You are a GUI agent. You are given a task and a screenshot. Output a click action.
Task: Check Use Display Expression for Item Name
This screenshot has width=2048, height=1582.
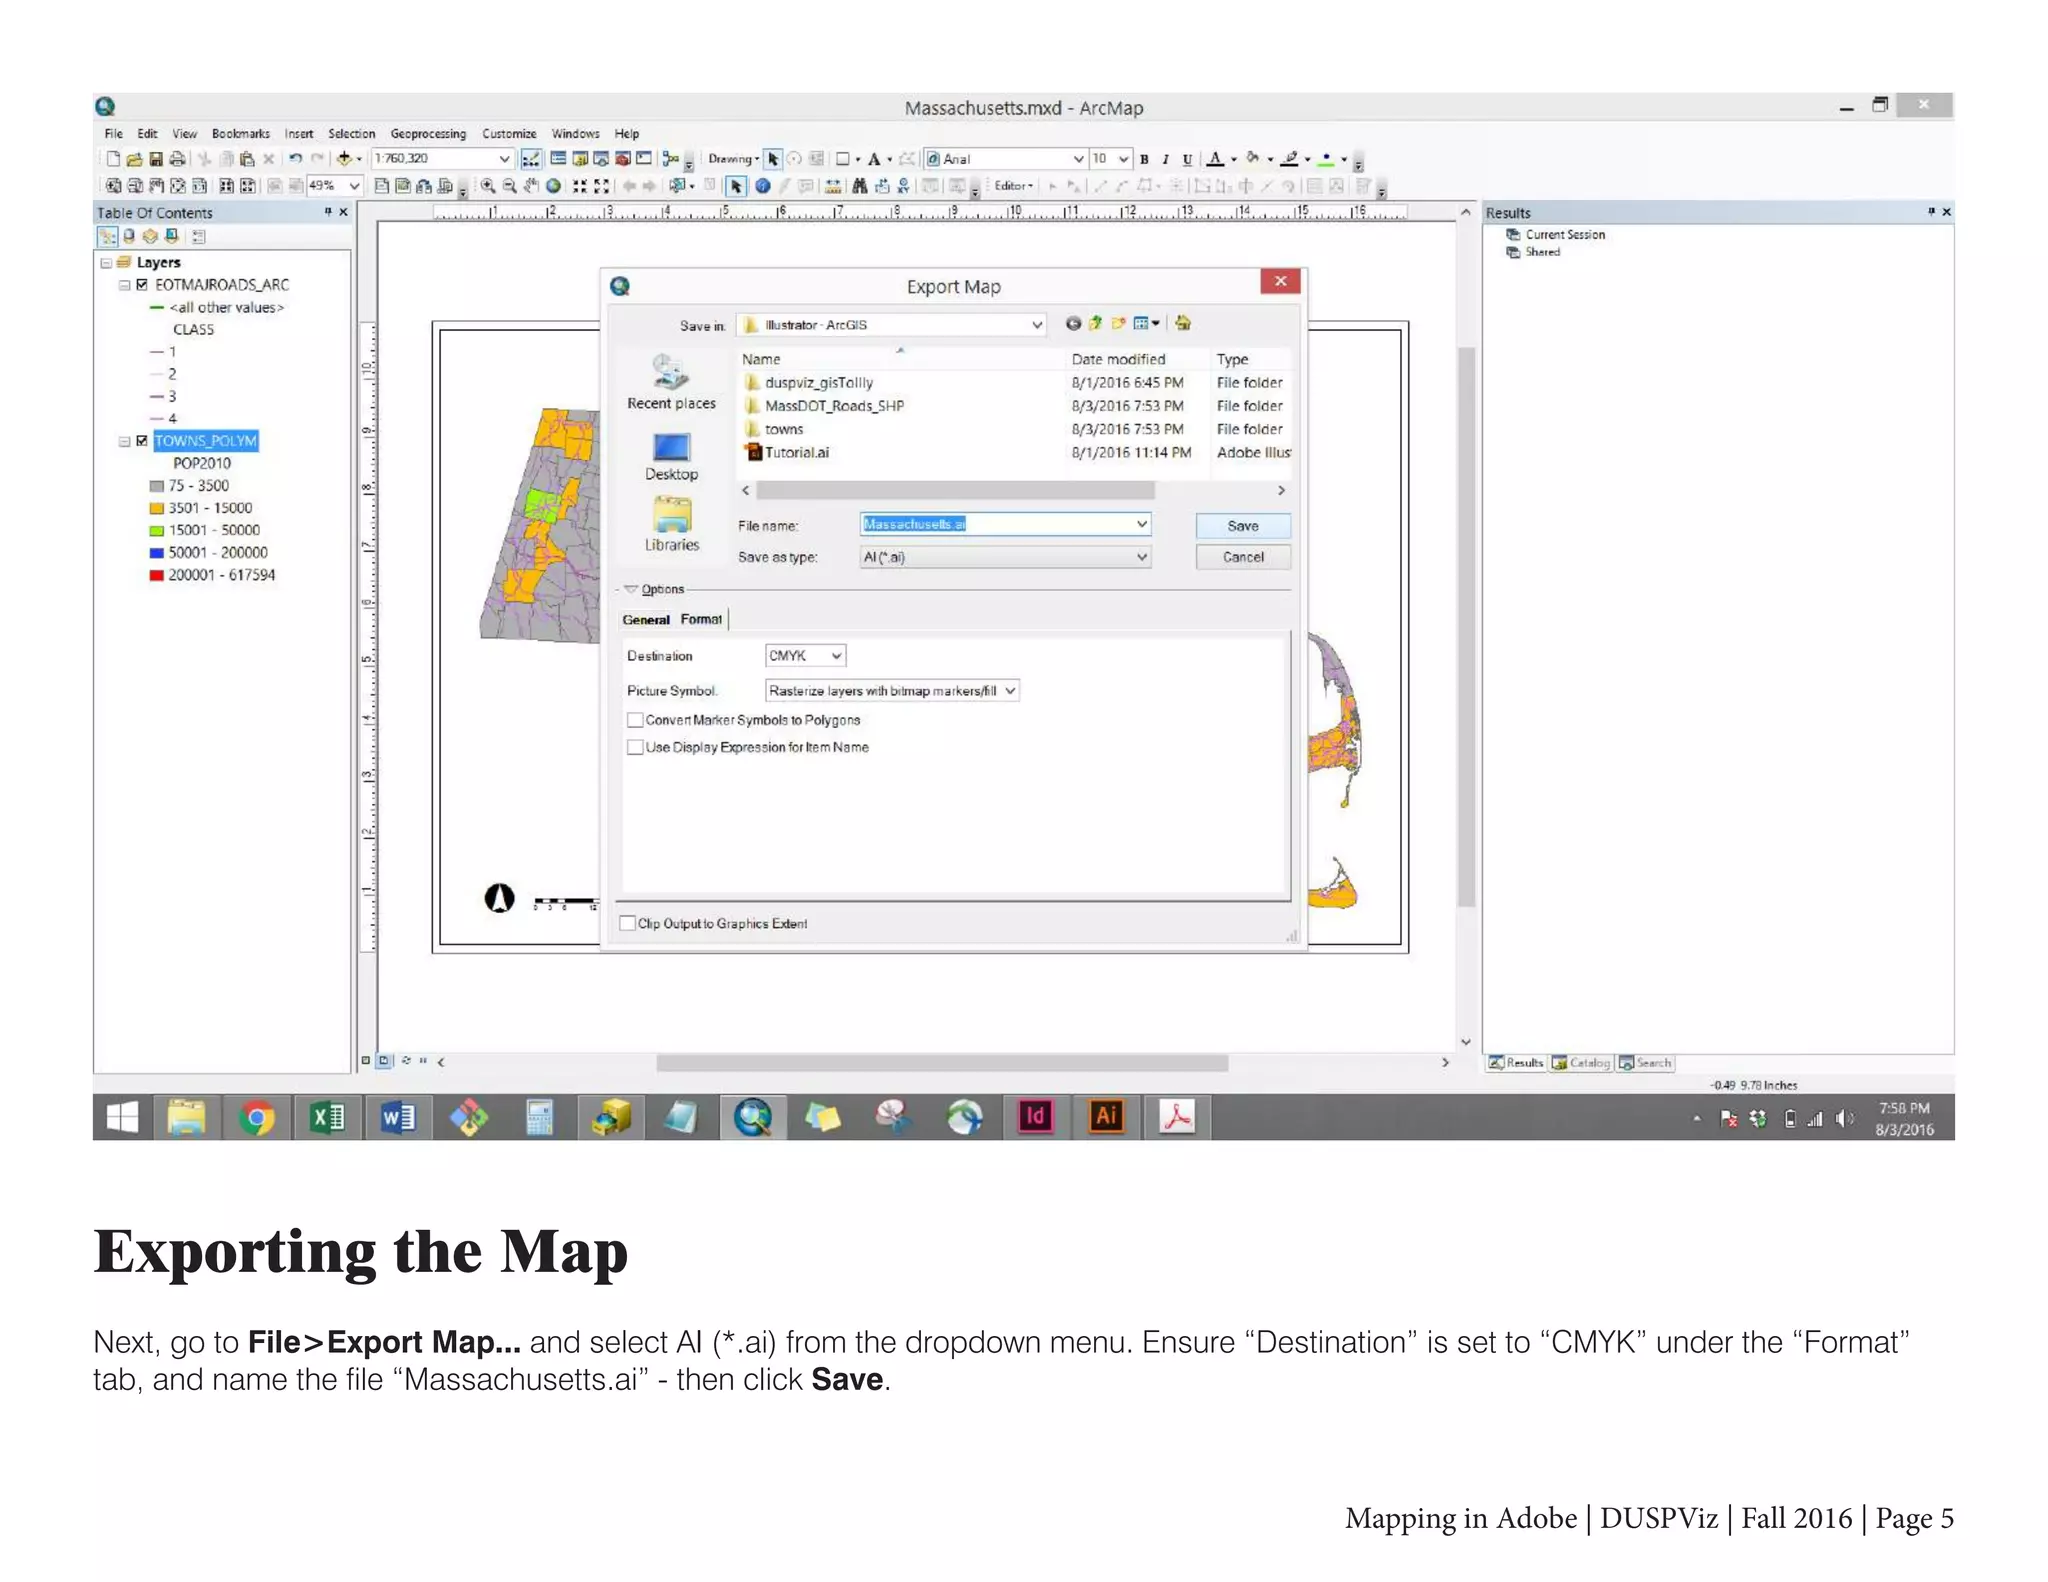click(635, 747)
